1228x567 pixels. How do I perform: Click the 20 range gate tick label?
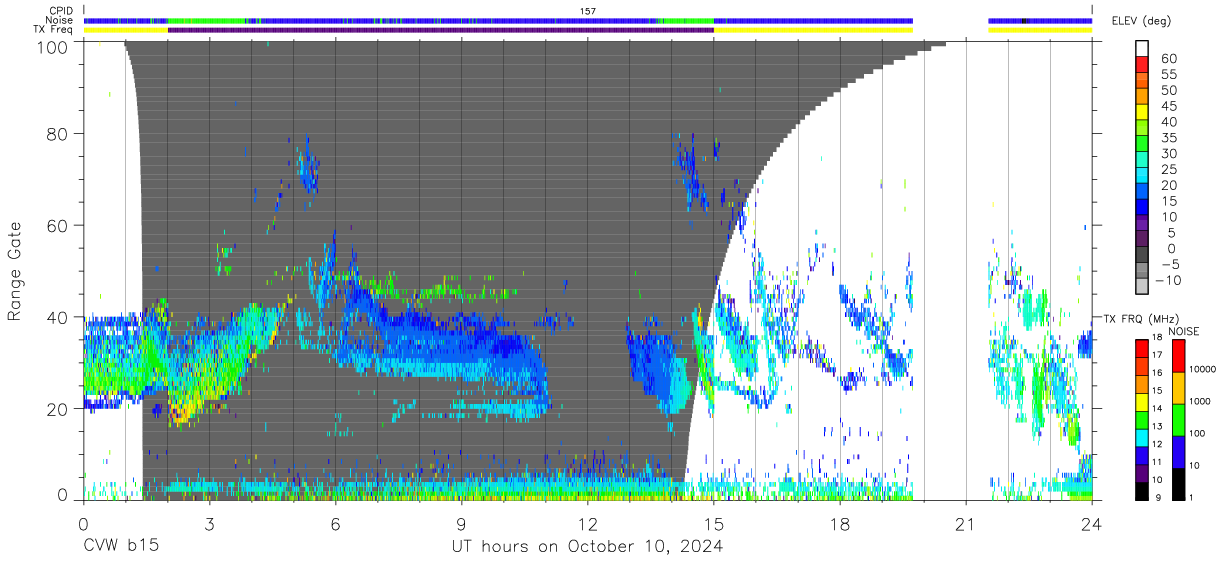pos(58,409)
